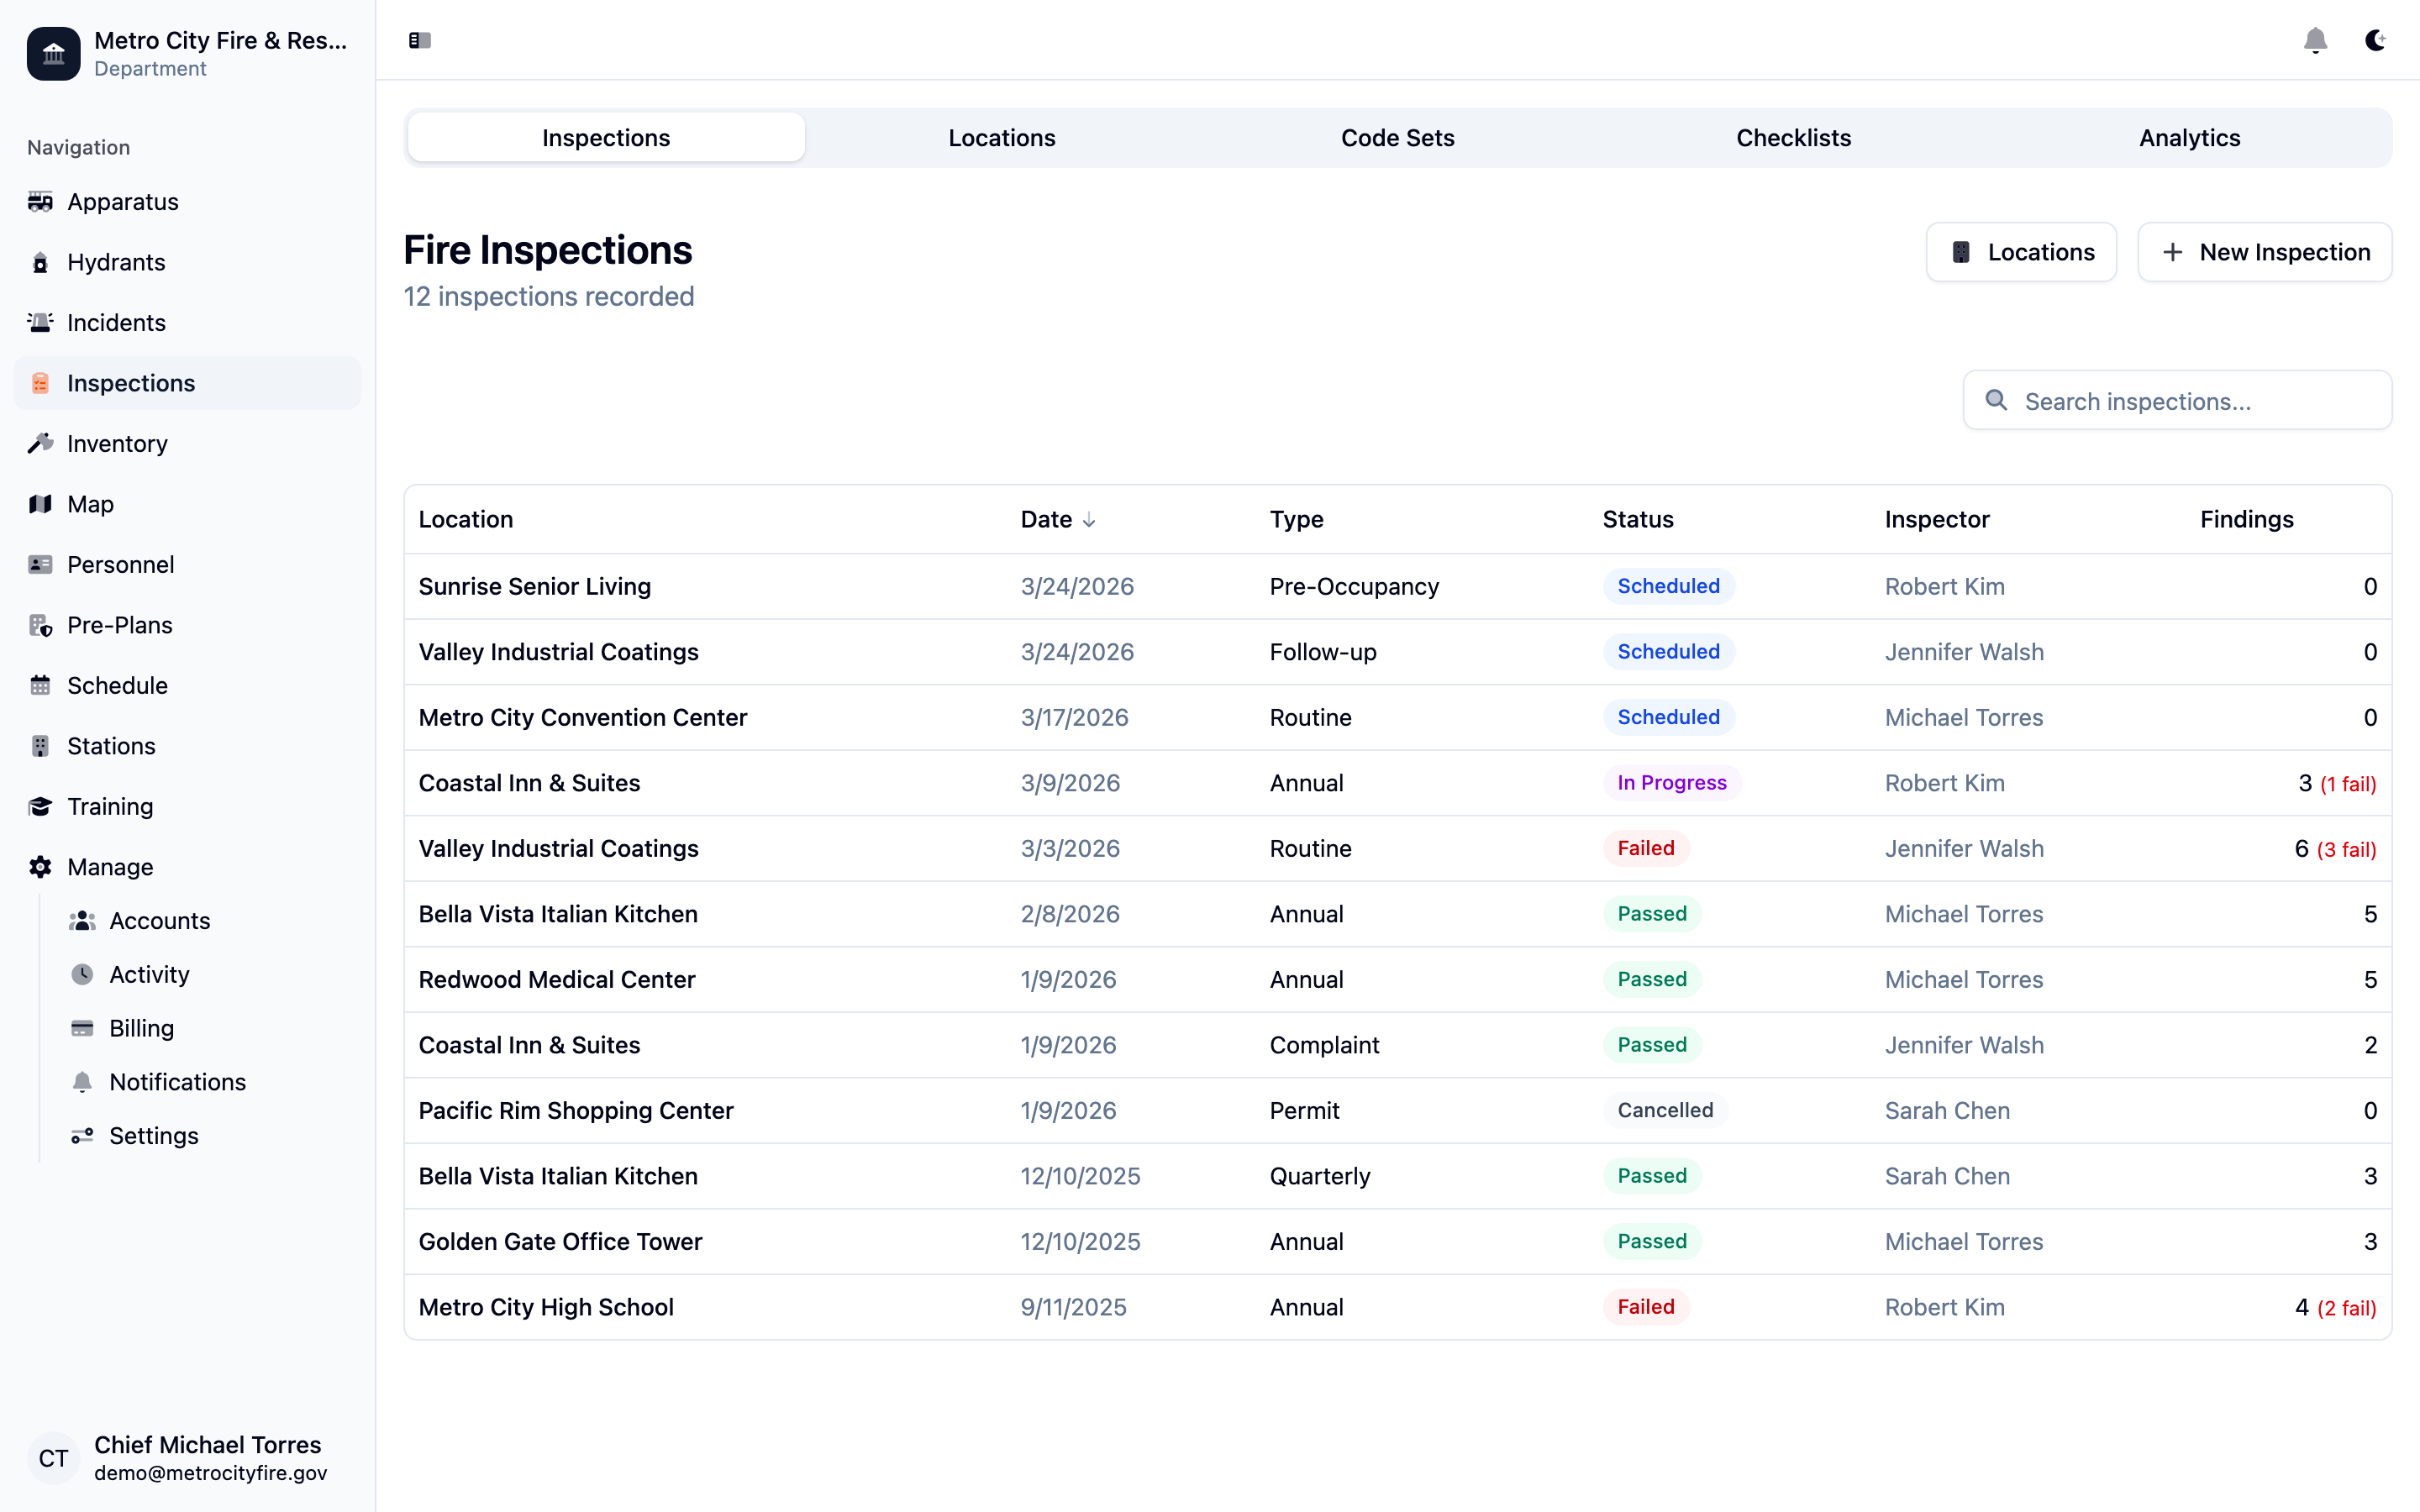The height and width of the screenshot is (1512, 2420).
Task: Switch to the Code Sets tab
Action: [x=1397, y=137]
